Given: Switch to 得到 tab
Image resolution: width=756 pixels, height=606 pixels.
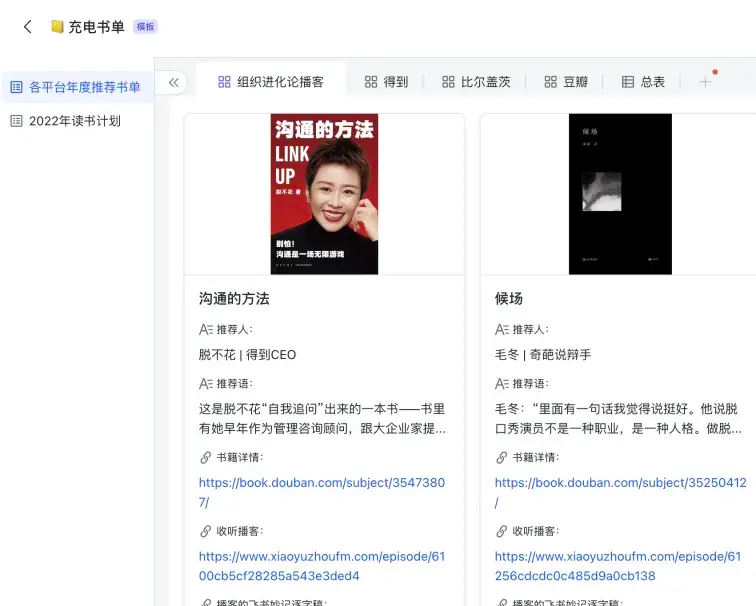Looking at the screenshot, I should (386, 82).
